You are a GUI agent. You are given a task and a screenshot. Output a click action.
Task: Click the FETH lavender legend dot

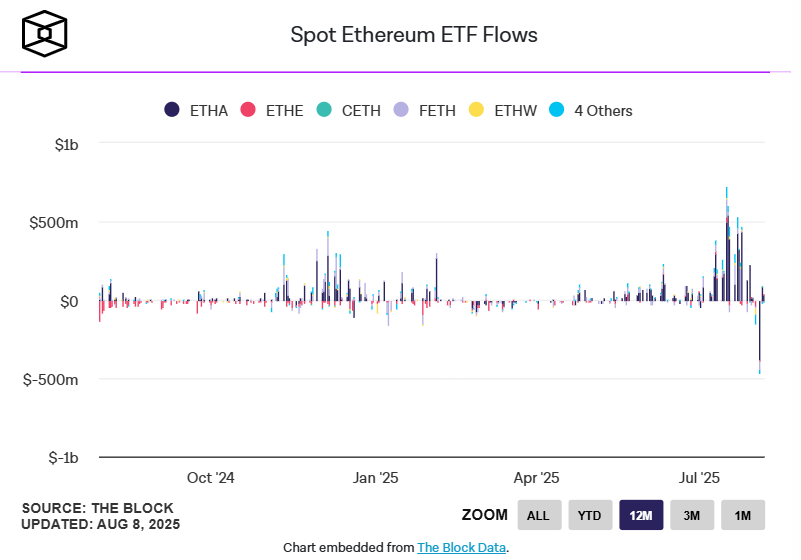tap(401, 110)
